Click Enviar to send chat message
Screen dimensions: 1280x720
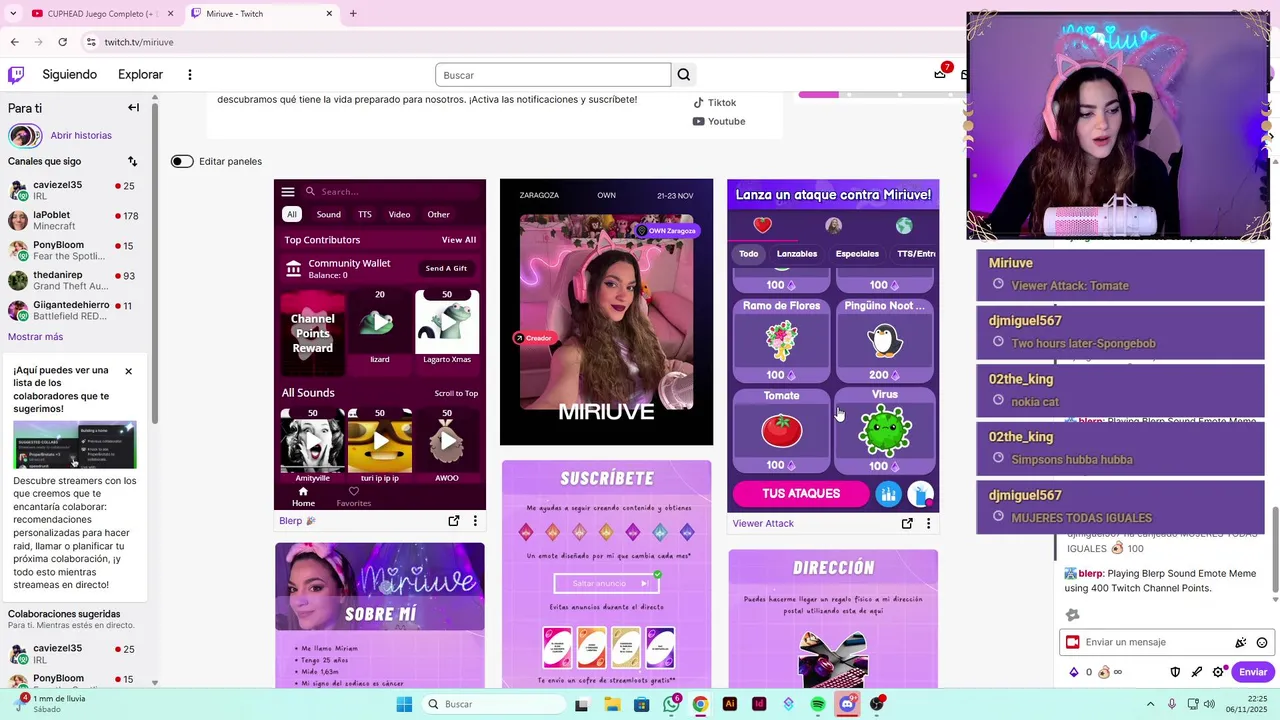1253,672
